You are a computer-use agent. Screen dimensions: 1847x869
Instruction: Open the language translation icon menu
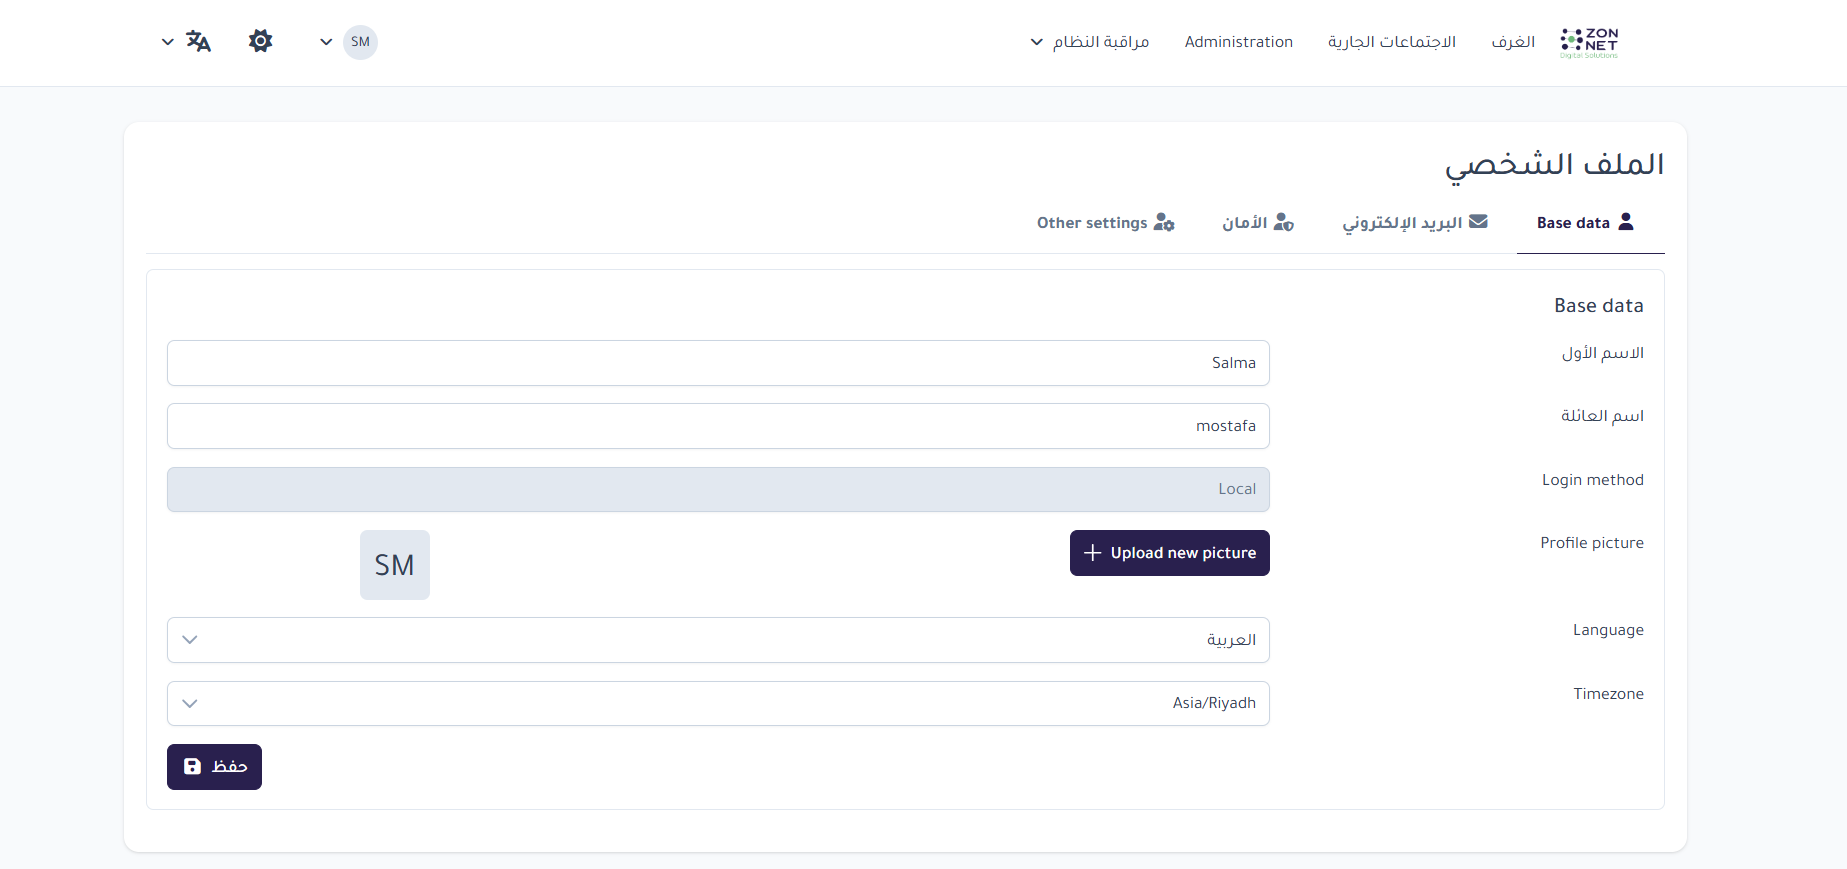198,42
